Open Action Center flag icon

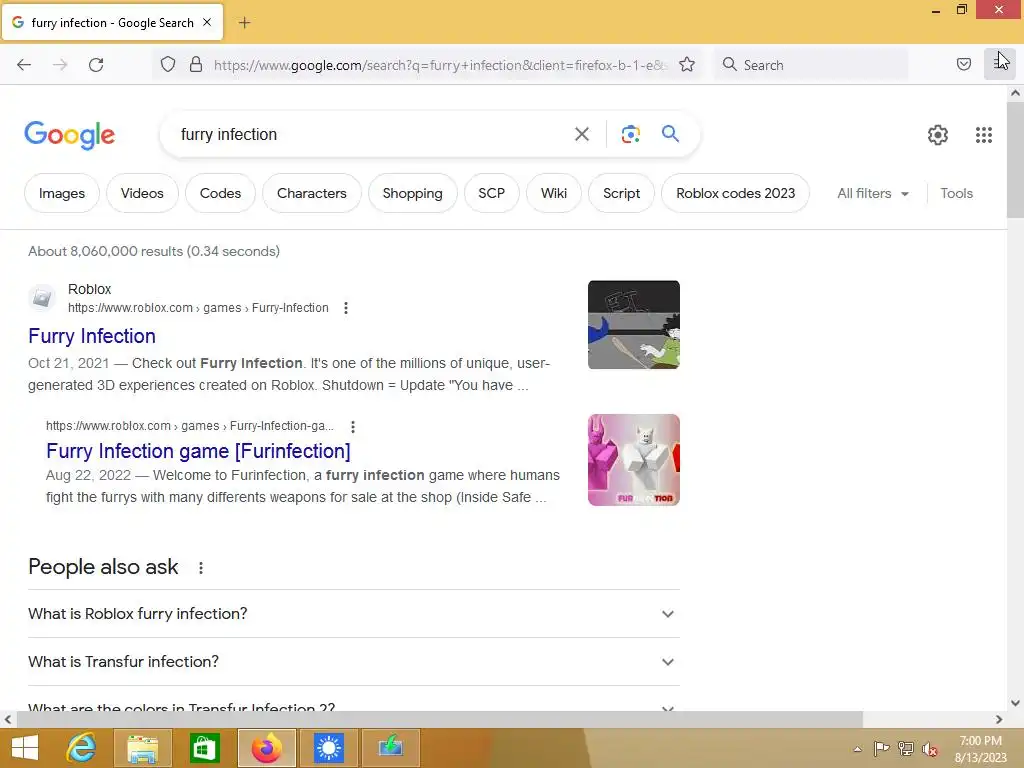click(x=881, y=748)
